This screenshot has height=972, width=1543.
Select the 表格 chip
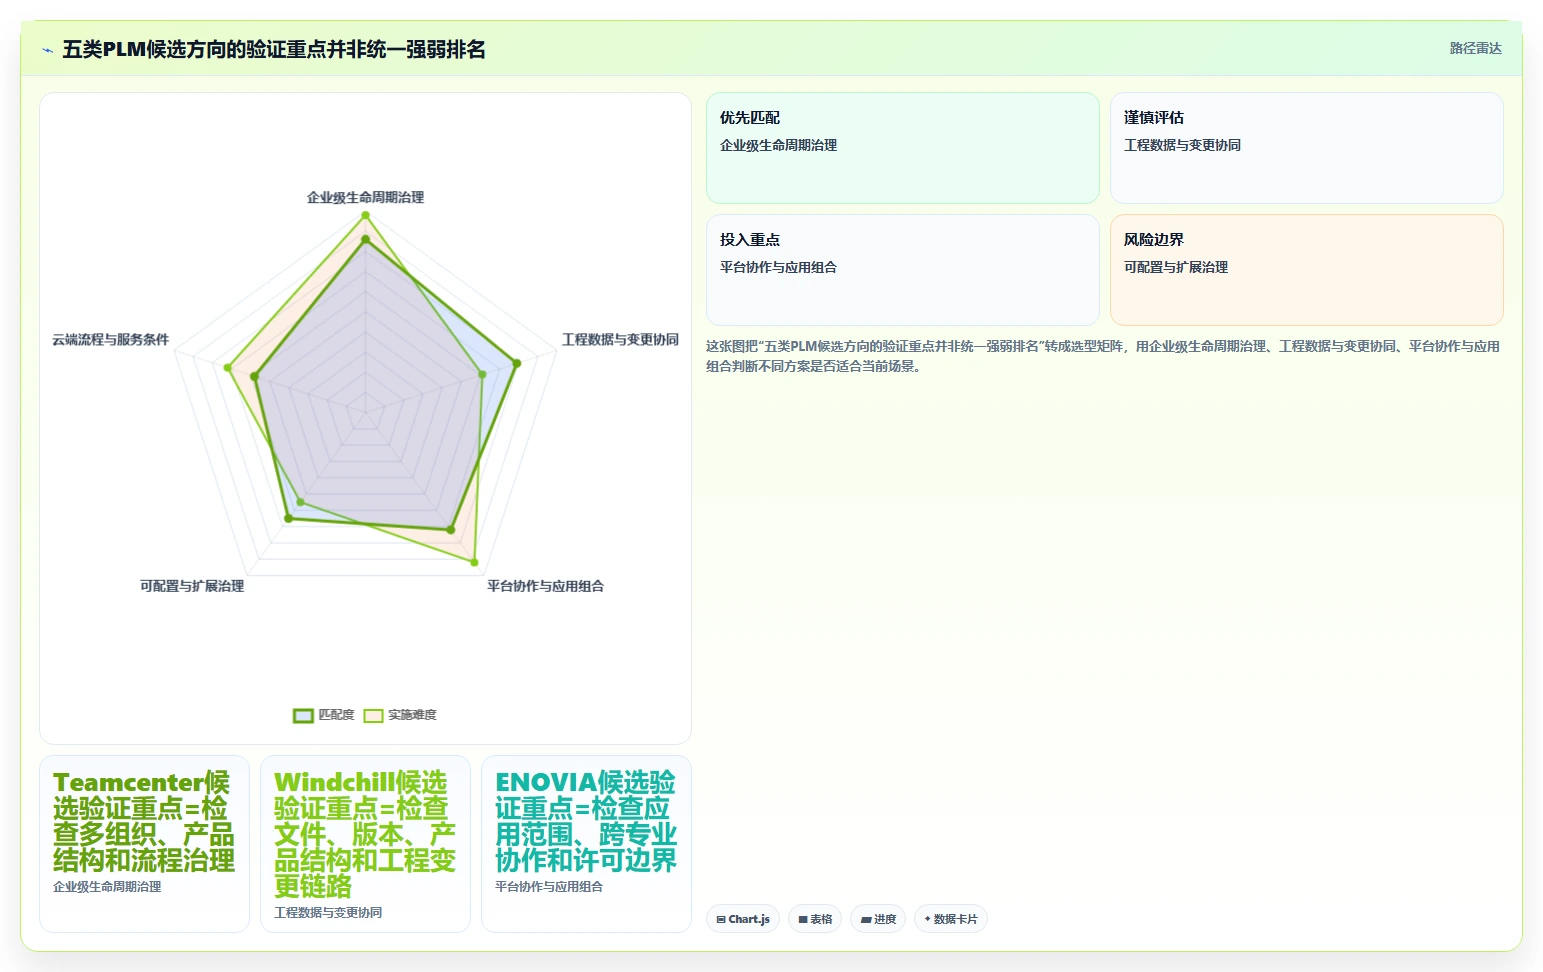[x=815, y=919]
